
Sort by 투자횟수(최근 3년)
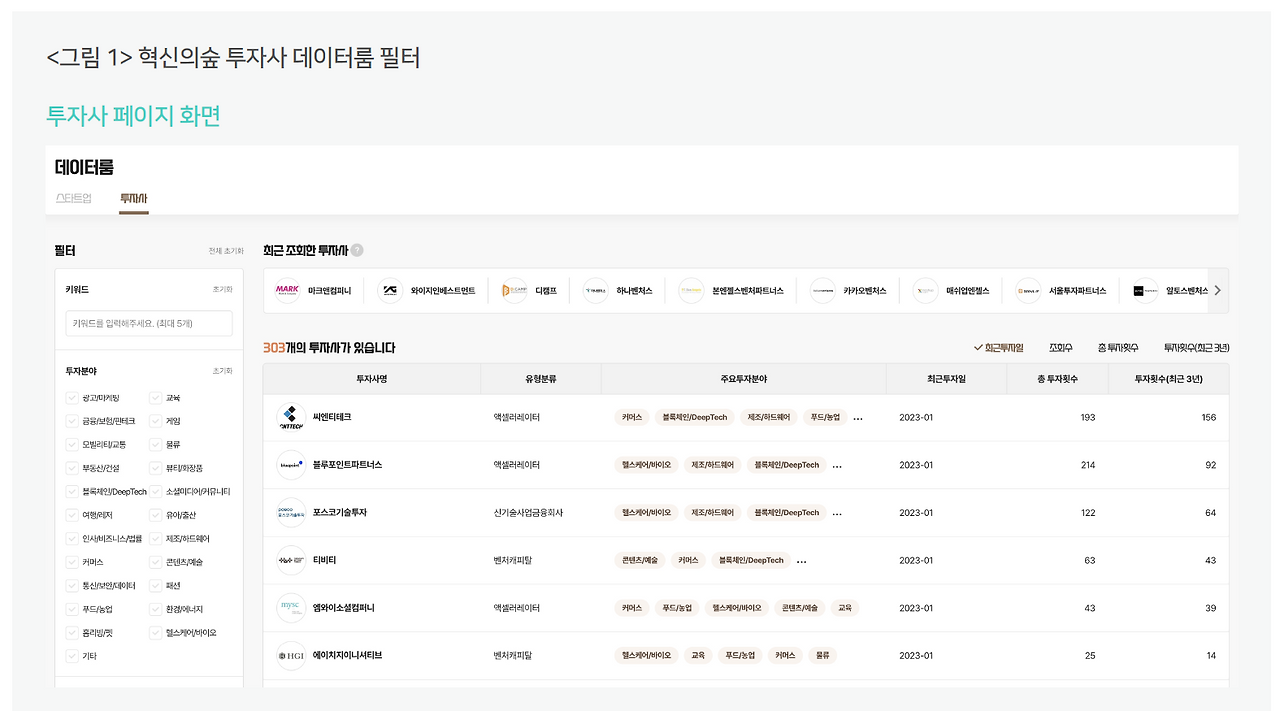tap(1196, 348)
